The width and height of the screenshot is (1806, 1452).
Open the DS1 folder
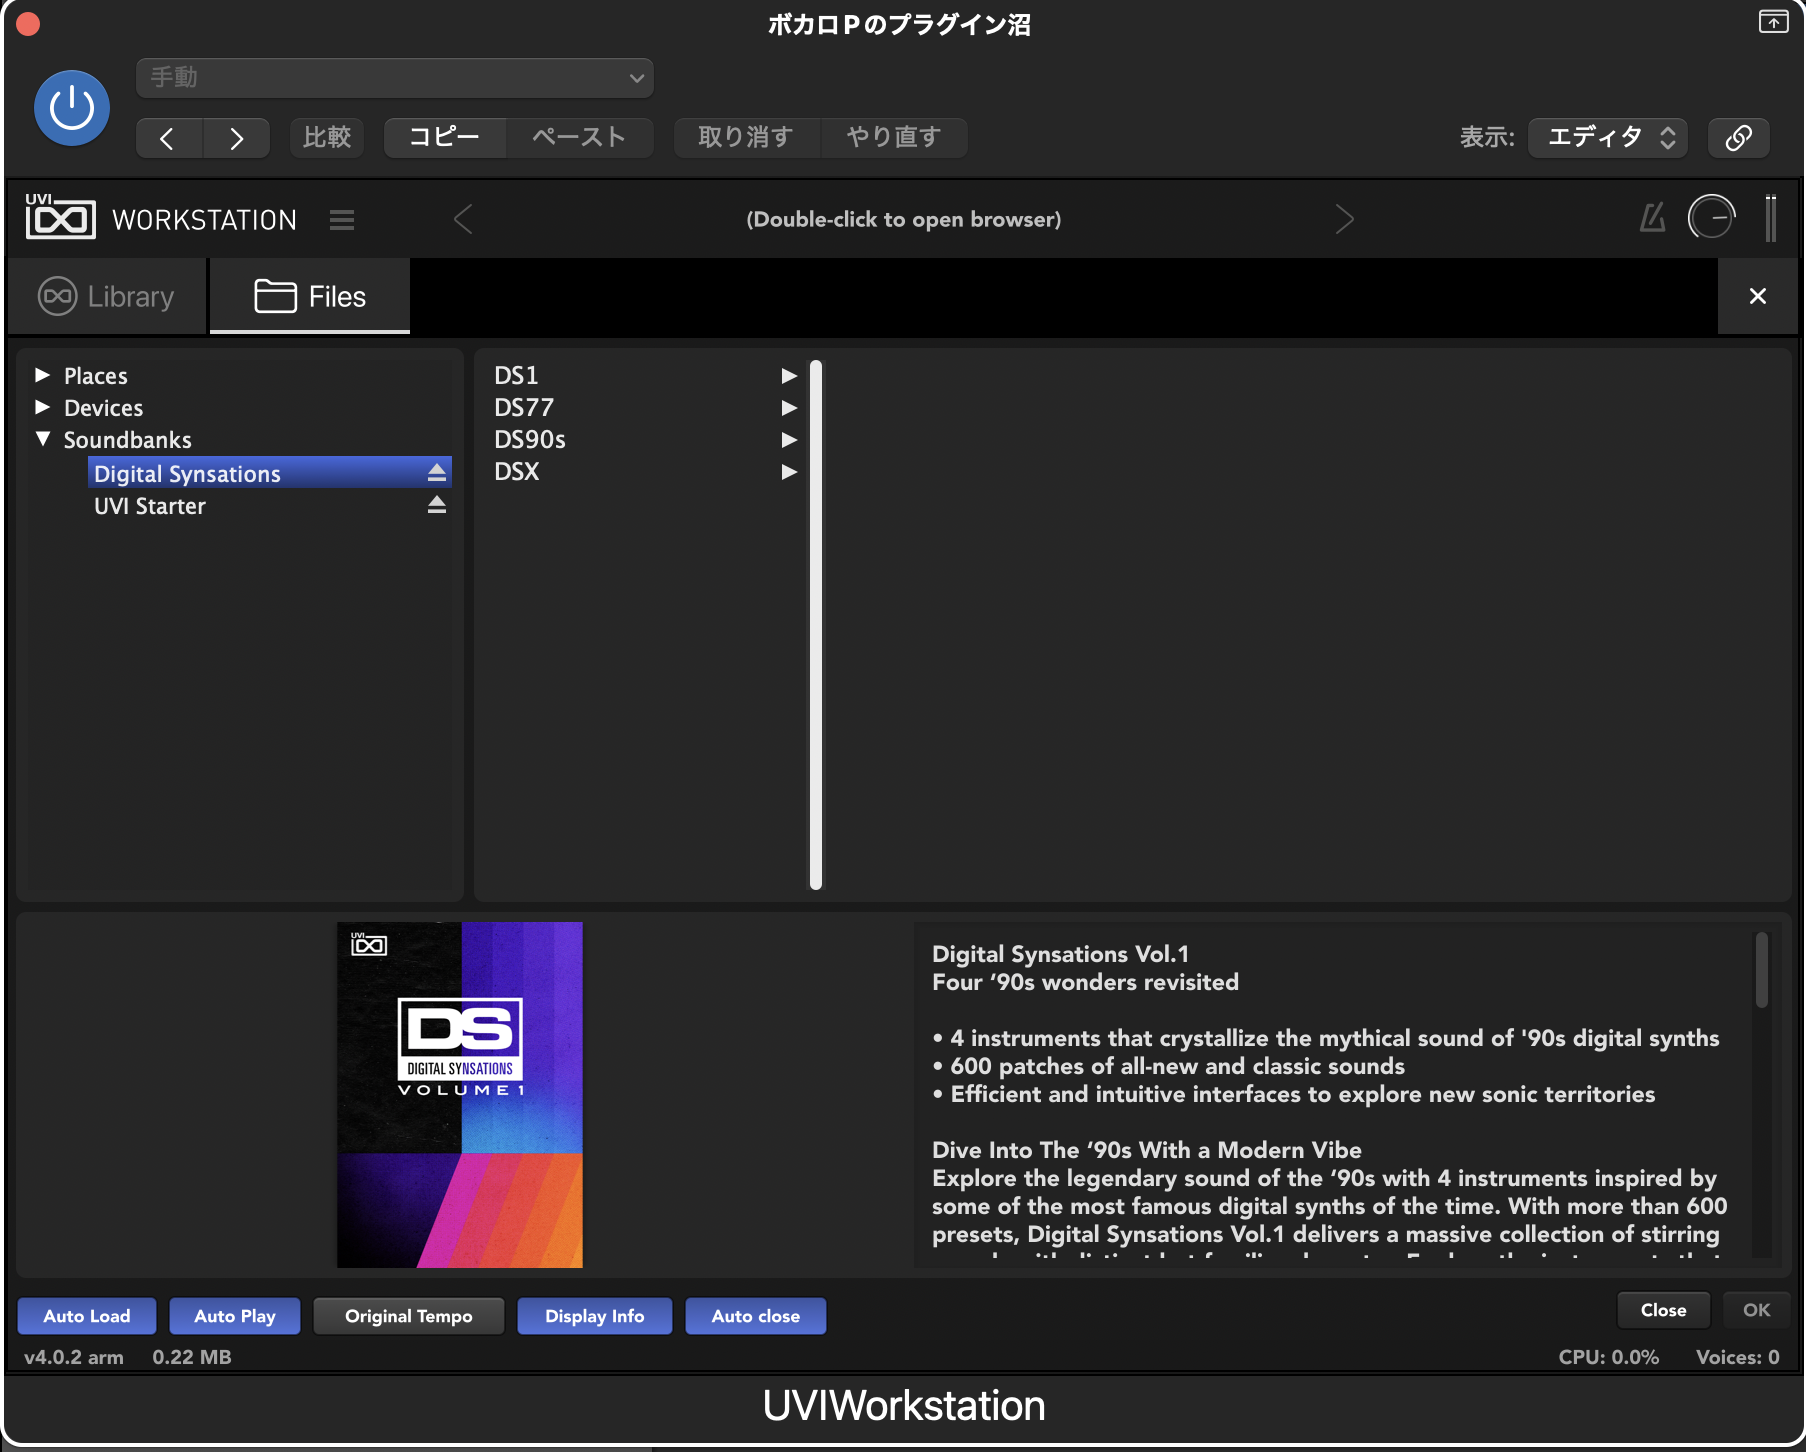pyautogui.click(x=645, y=375)
